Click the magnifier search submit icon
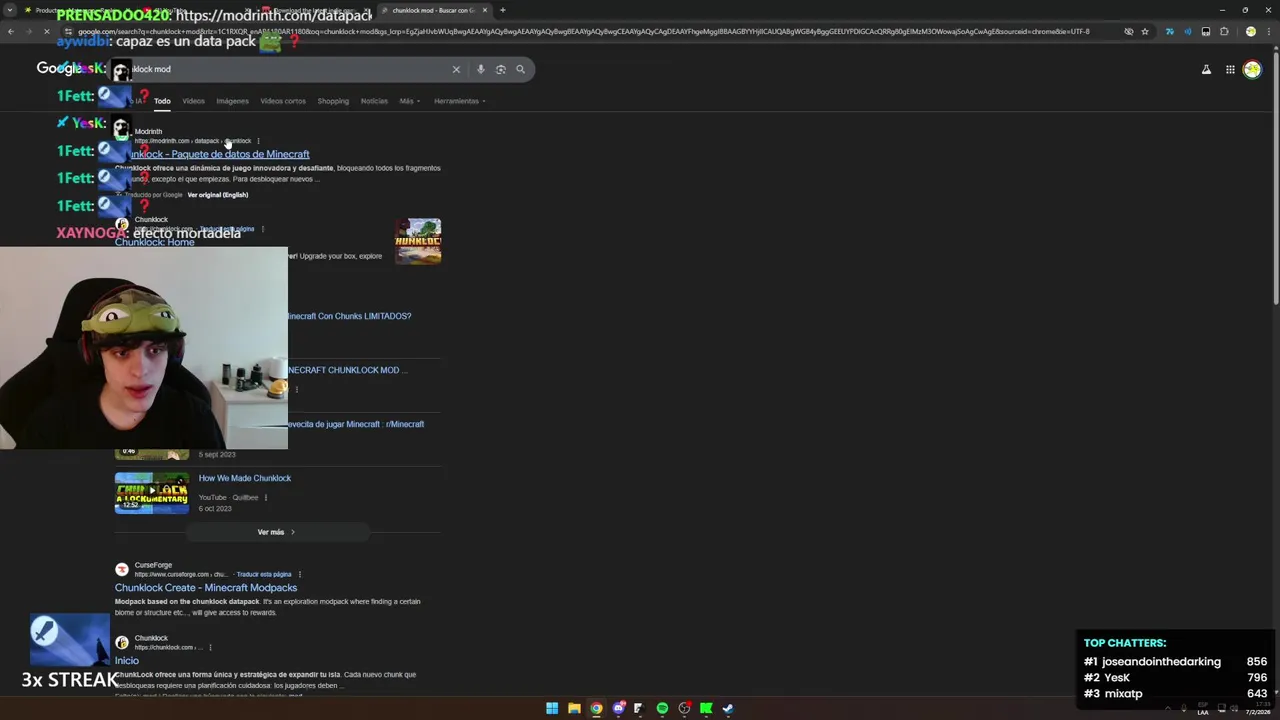The image size is (1280, 720). [x=520, y=69]
